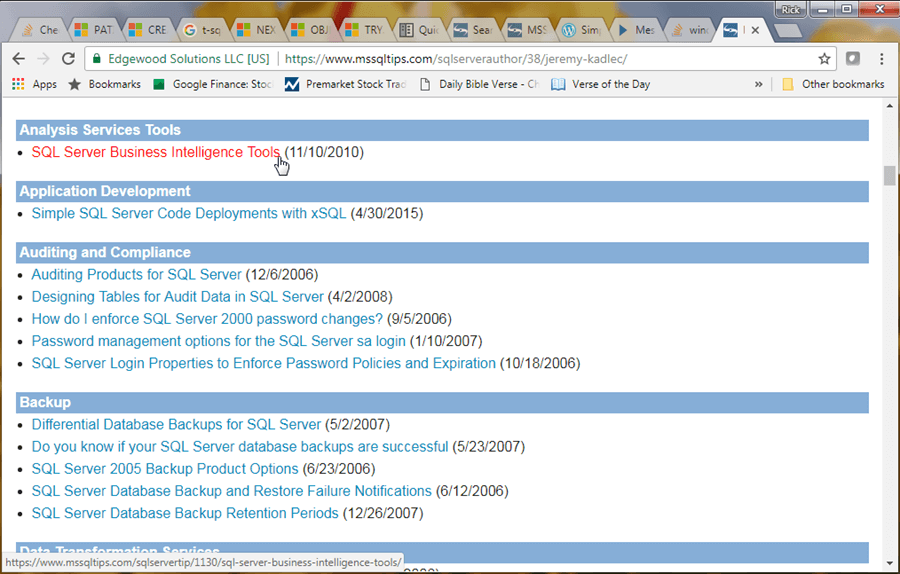Click the extension icon beside the star
This screenshot has width=900, height=574.
click(x=853, y=59)
